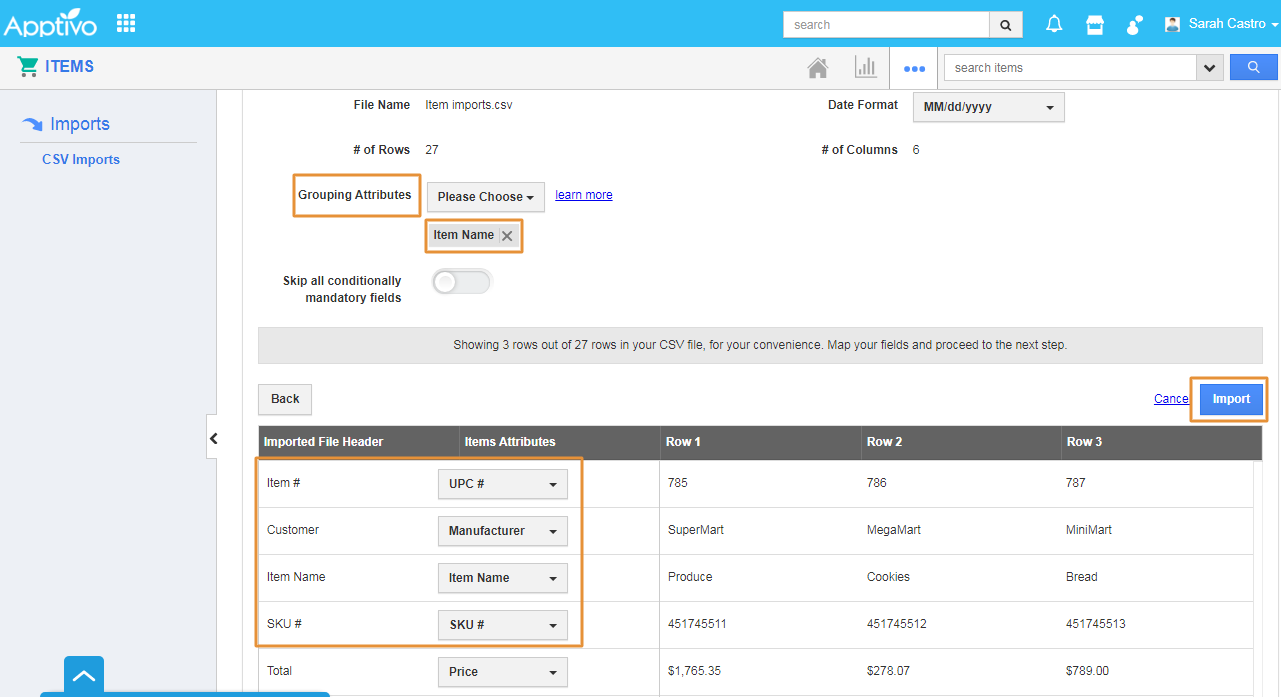Go to Items home icon
The width and height of the screenshot is (1281, 697).
tap(818, 68)
